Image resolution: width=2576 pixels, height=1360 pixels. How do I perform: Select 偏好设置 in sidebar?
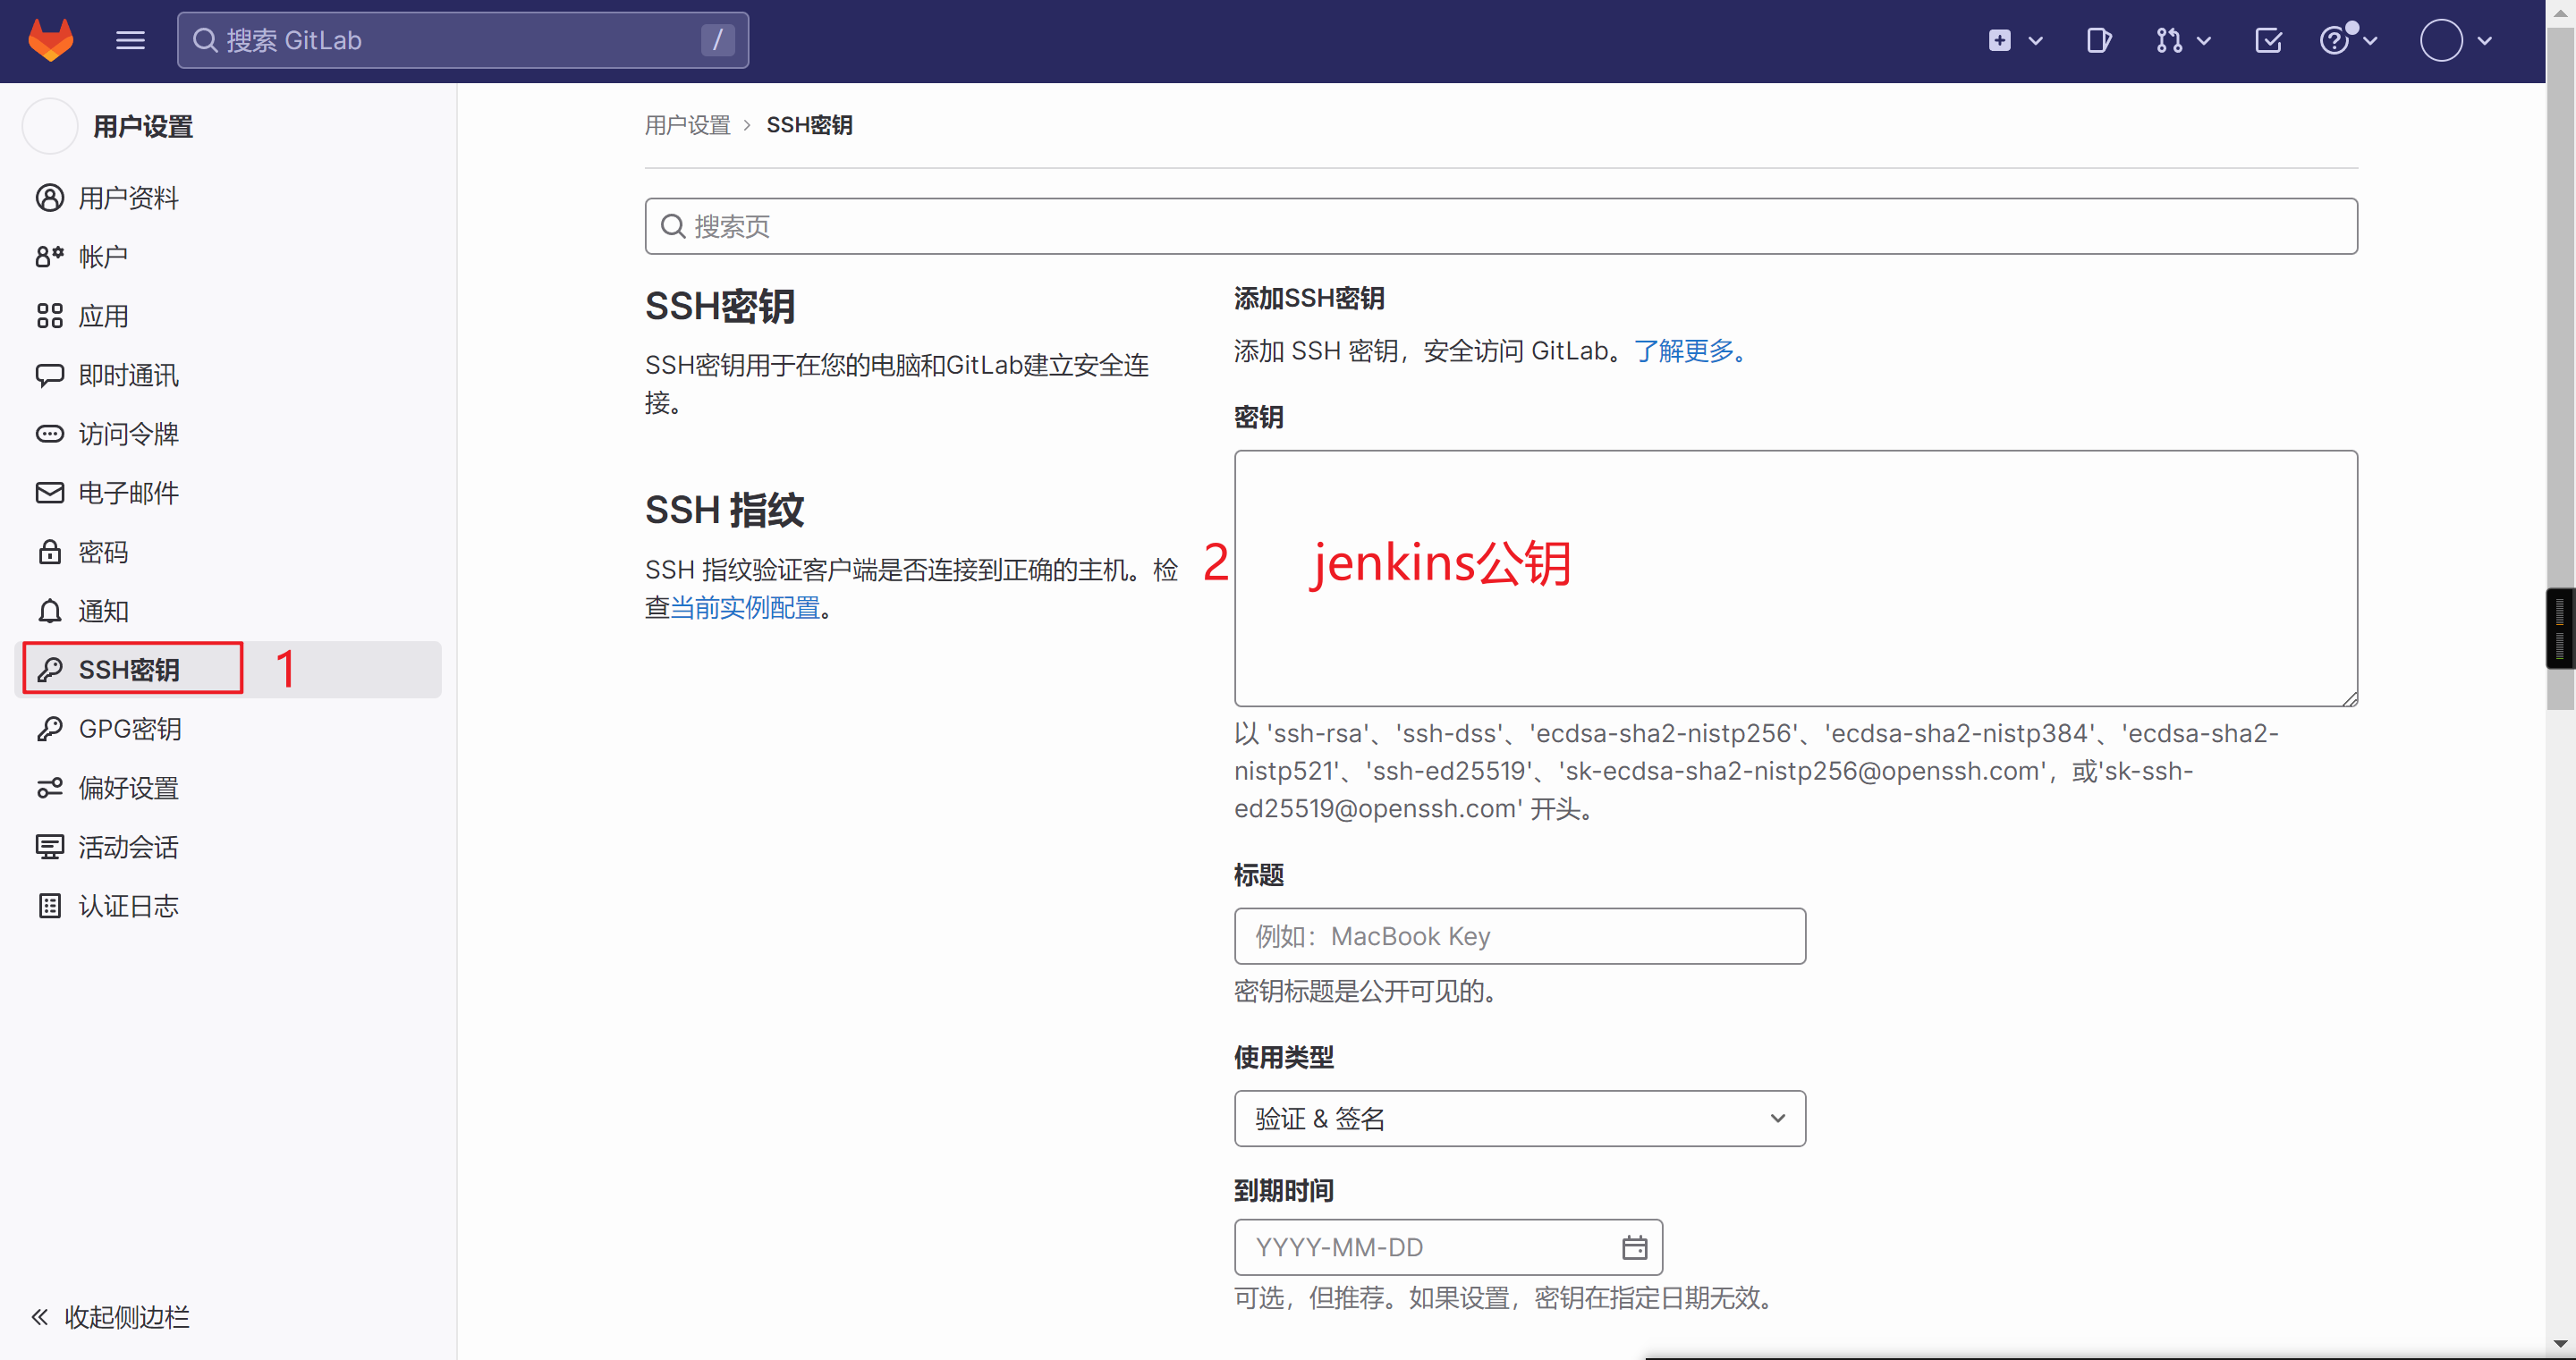click(x=128, y=788)
